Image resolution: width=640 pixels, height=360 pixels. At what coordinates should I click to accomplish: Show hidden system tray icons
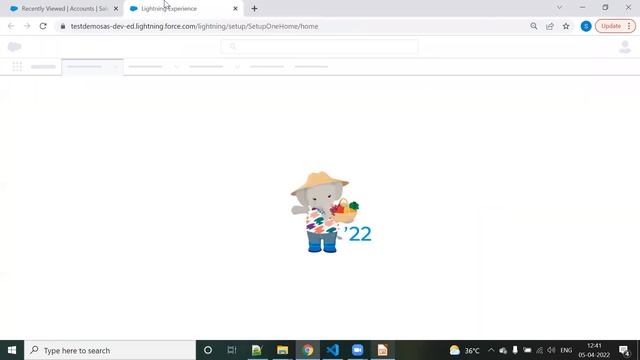tap(491, 350)
